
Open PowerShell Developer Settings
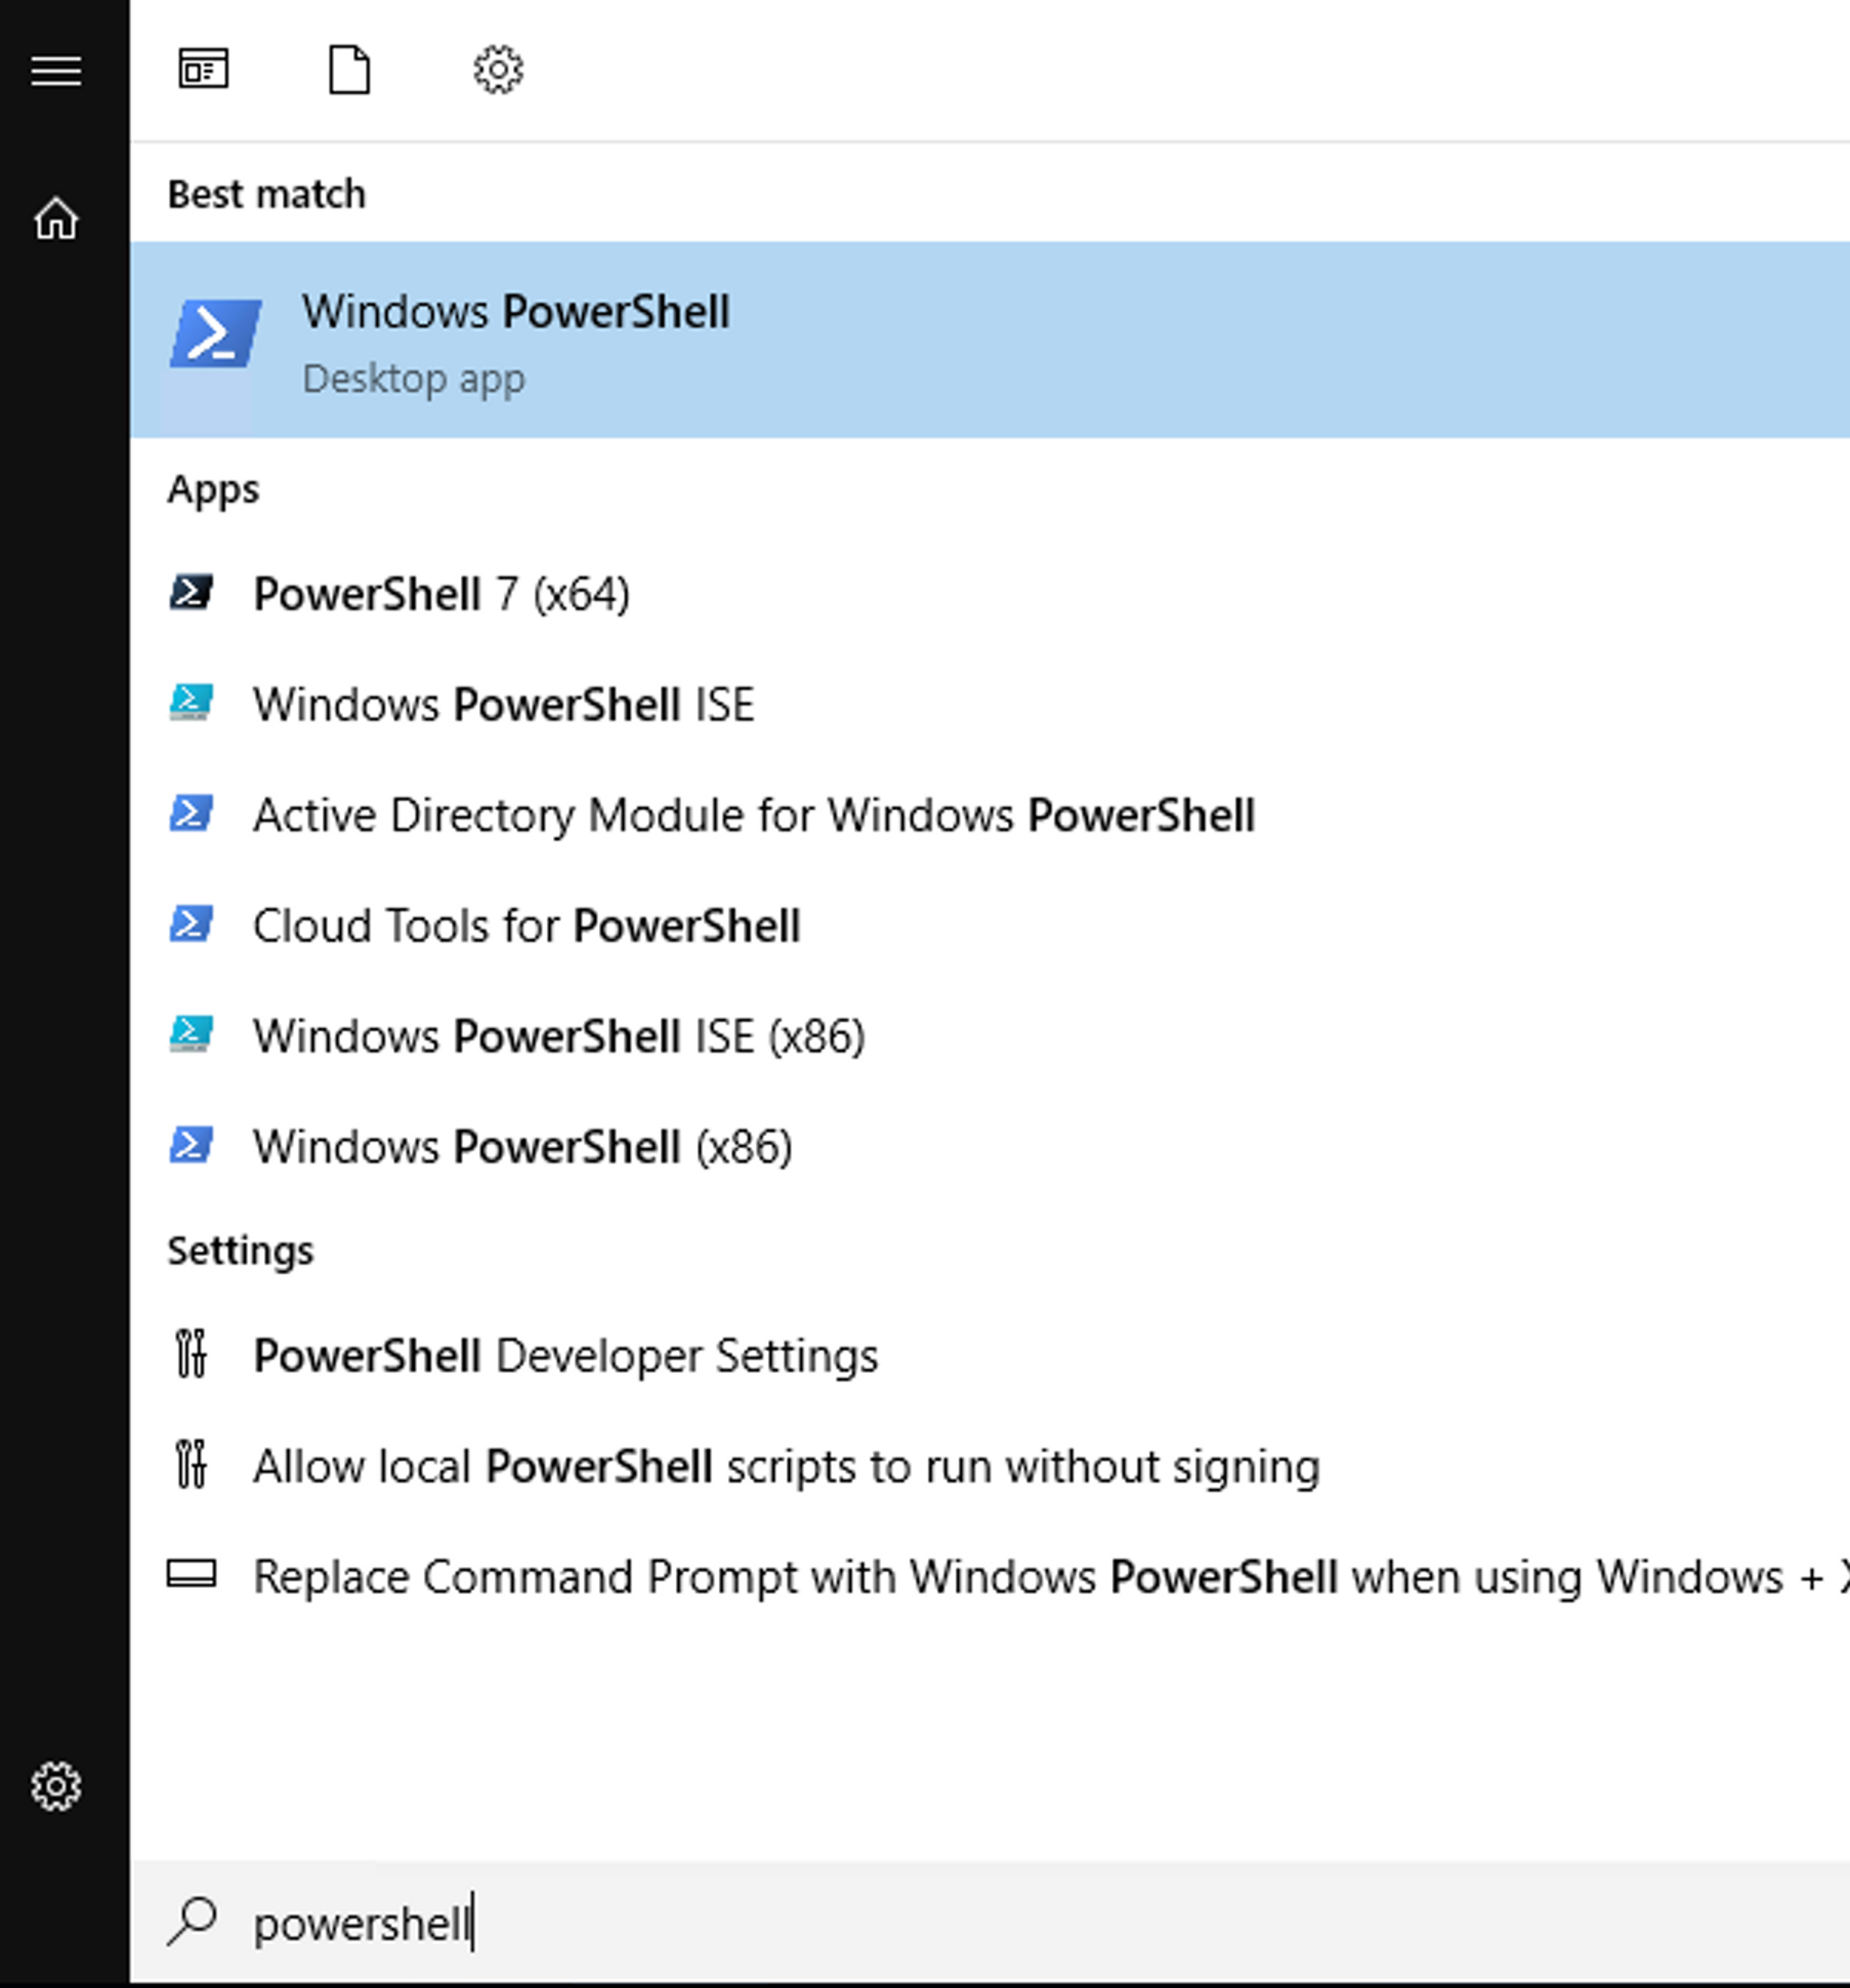(x=565, y=1356)
